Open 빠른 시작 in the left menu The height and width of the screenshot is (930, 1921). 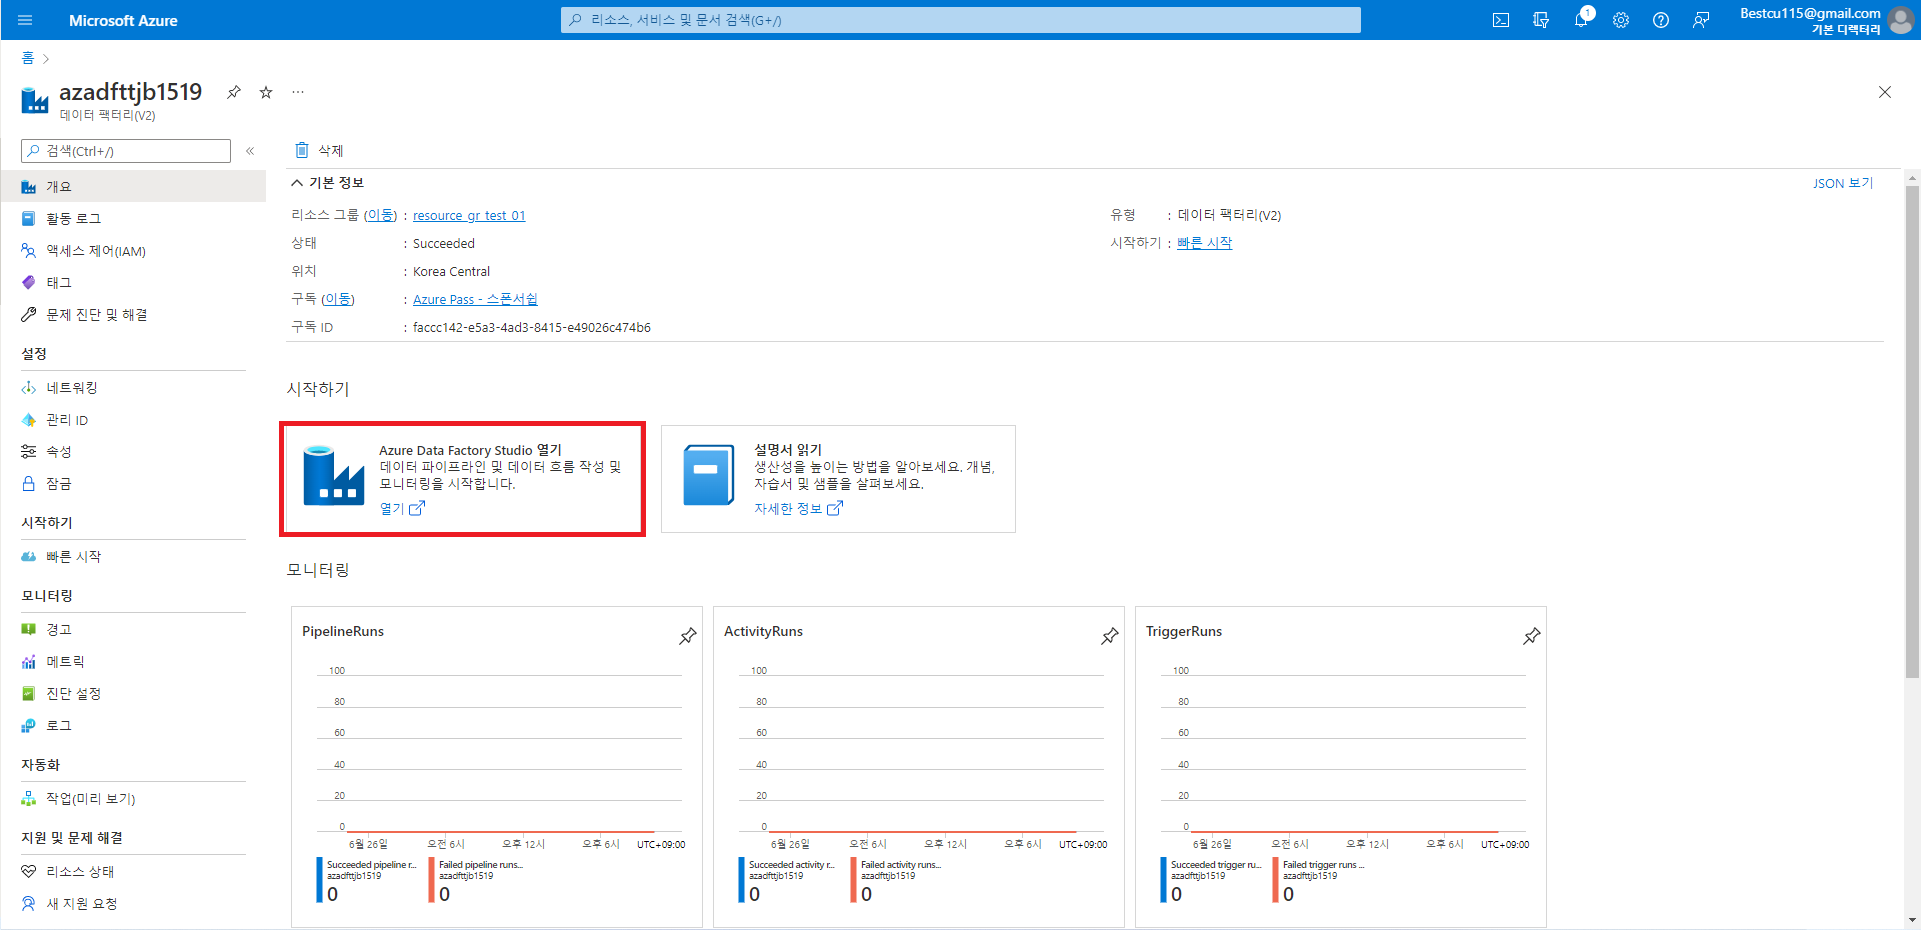pos(133,557)
